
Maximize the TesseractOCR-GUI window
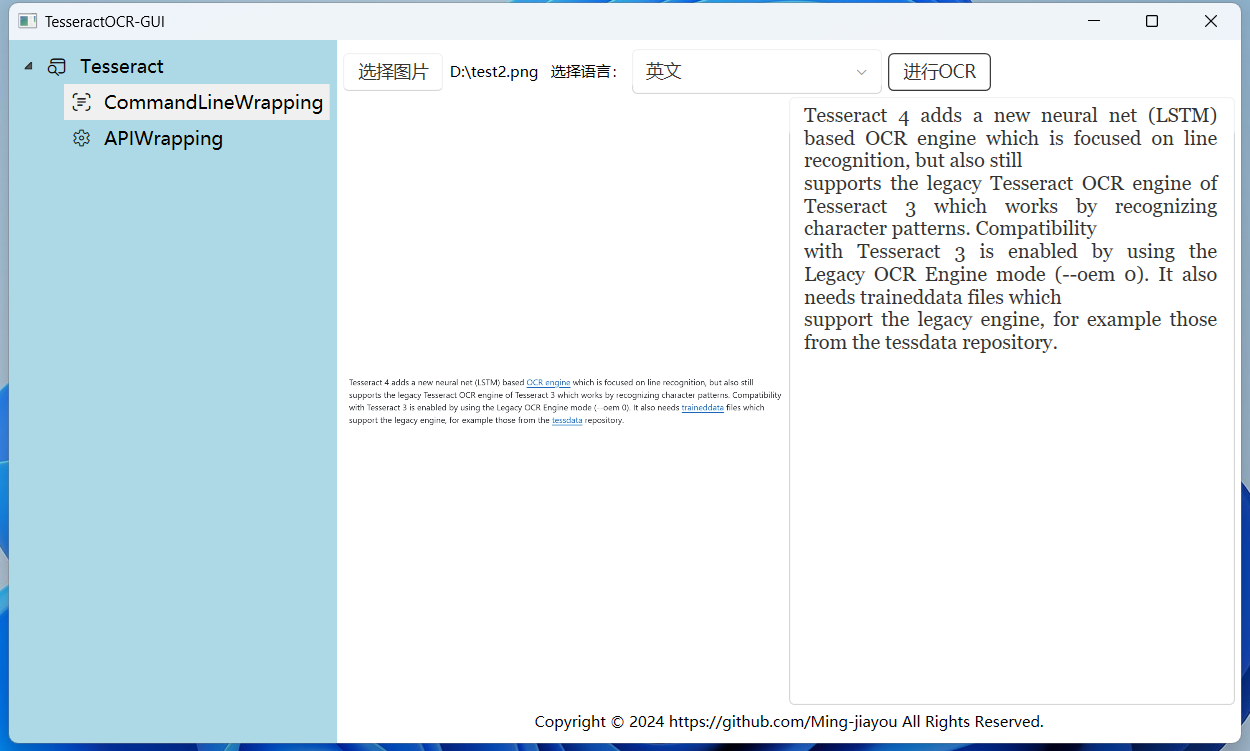click(1151, 20)
